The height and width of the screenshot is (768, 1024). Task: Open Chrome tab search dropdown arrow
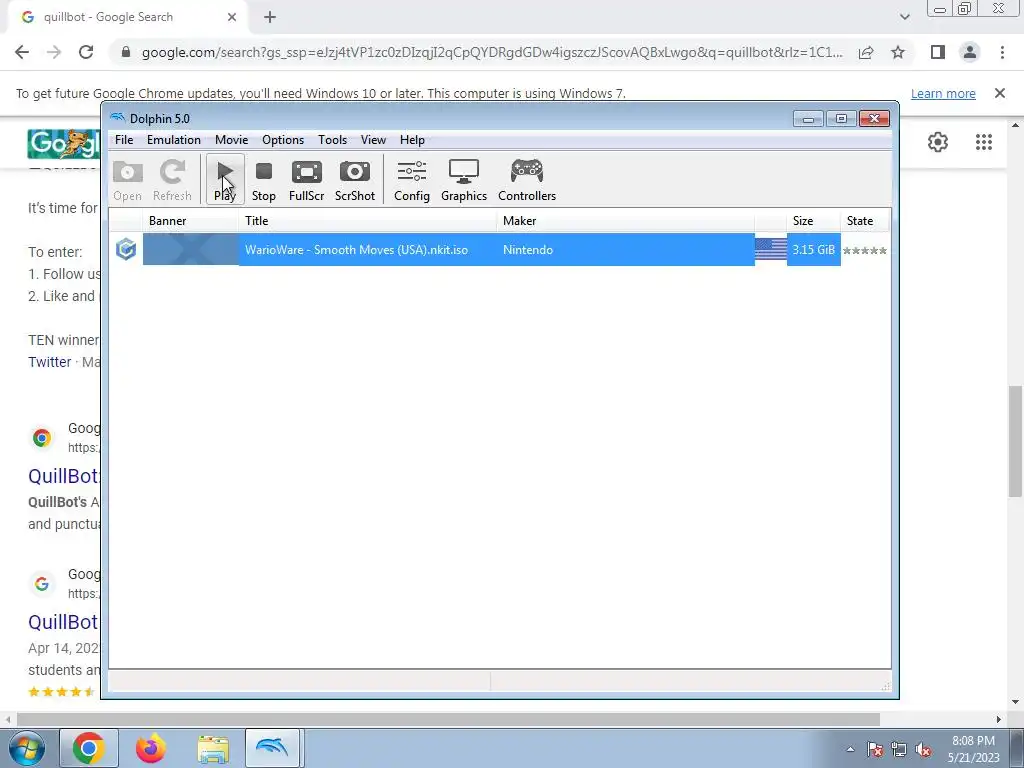click(x=904, y=17)
